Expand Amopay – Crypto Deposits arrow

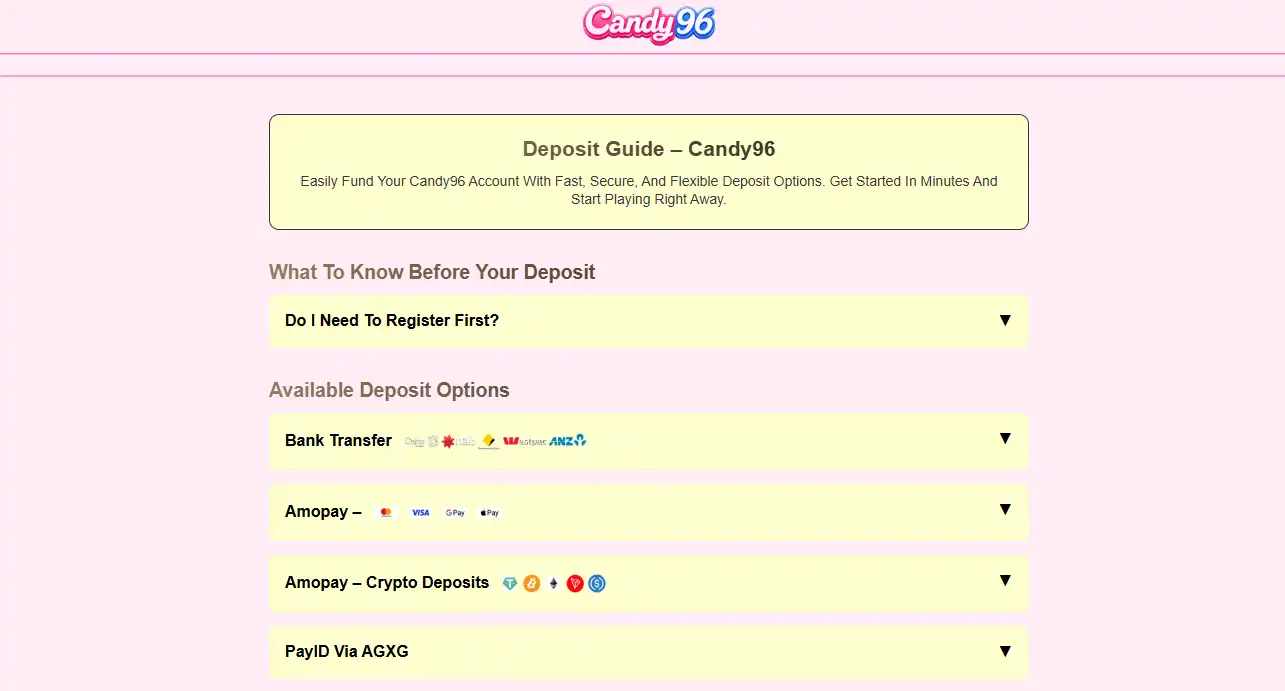[1005, 580]
